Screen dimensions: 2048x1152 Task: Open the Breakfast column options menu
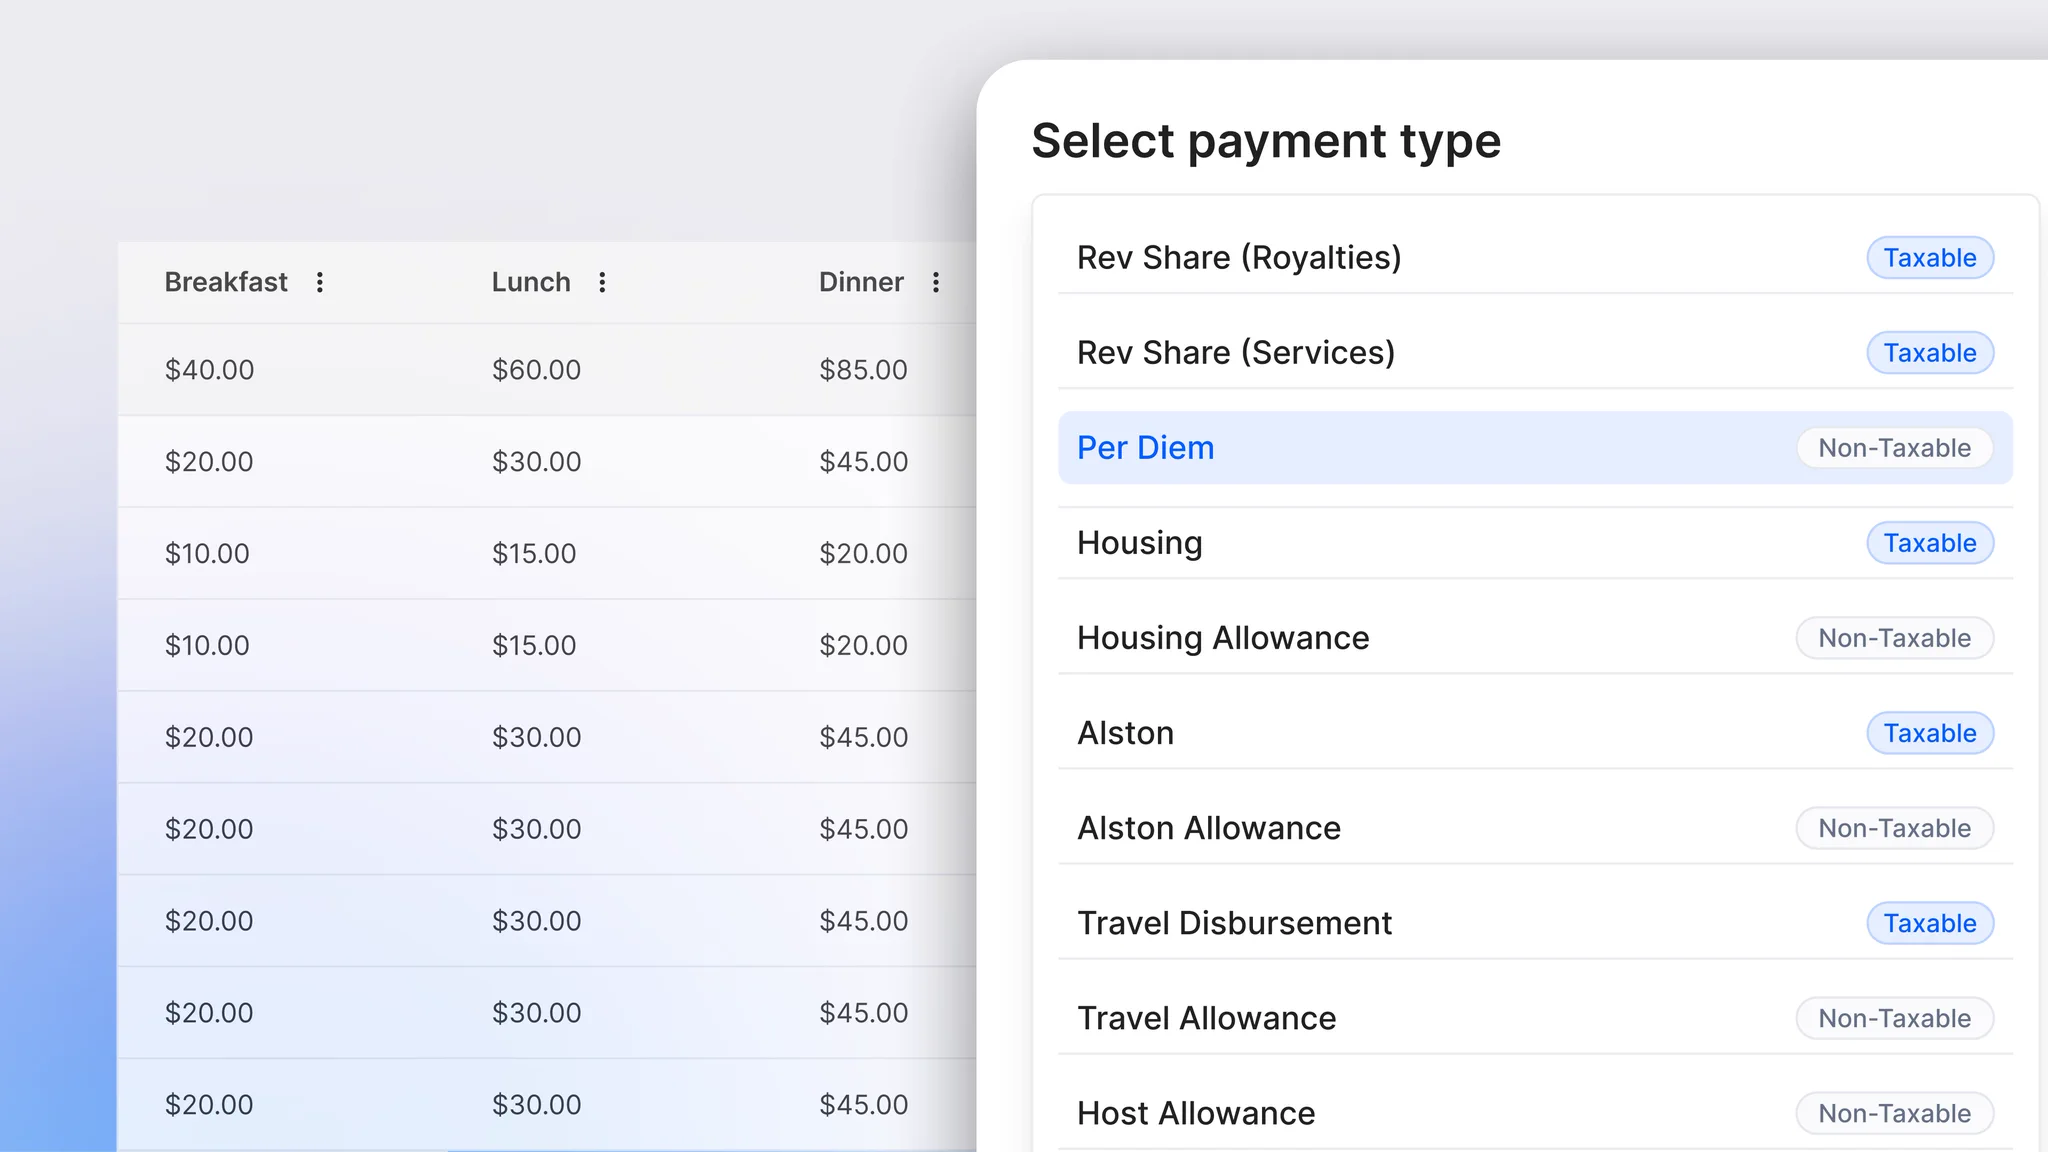320,282
